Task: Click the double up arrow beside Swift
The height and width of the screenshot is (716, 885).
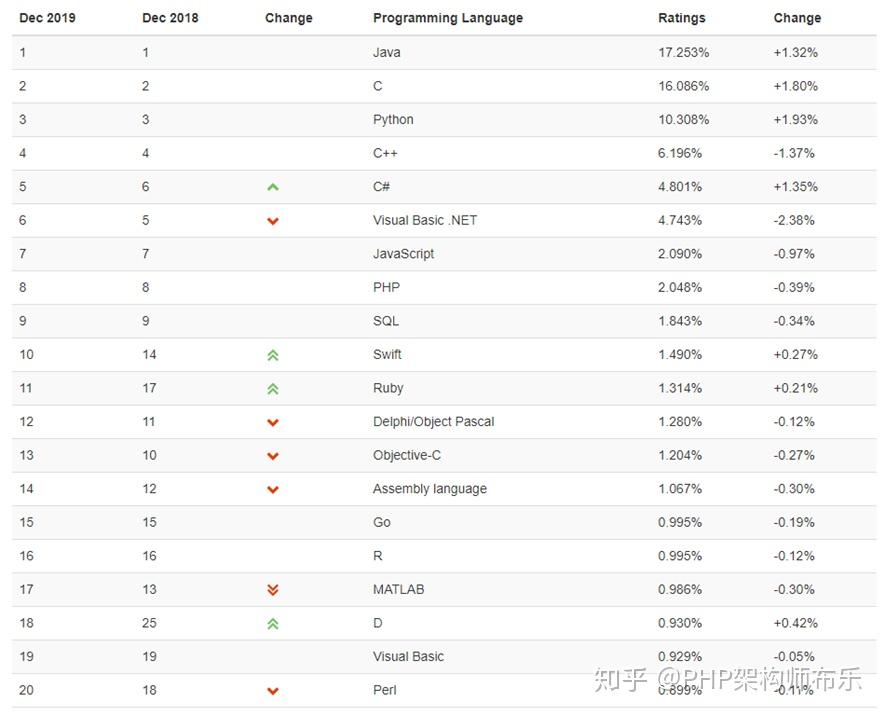Action: point(272,355)
